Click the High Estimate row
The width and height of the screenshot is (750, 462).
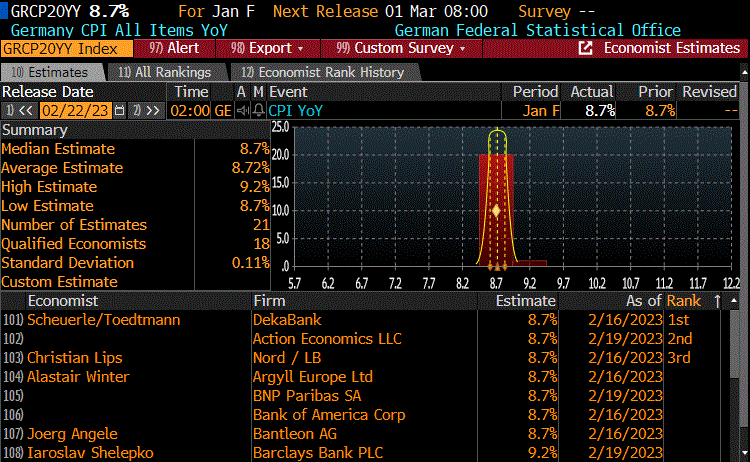click(135, 187)
